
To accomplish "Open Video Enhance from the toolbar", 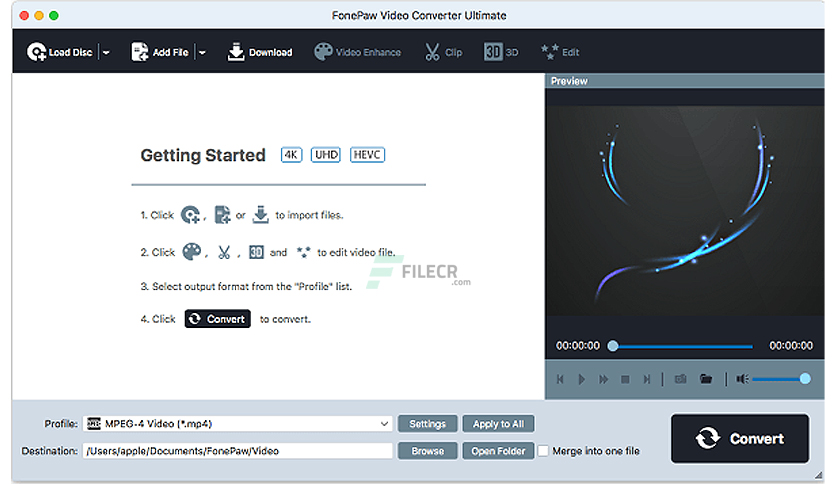I will pyautogui.click(x=357, y=52).
